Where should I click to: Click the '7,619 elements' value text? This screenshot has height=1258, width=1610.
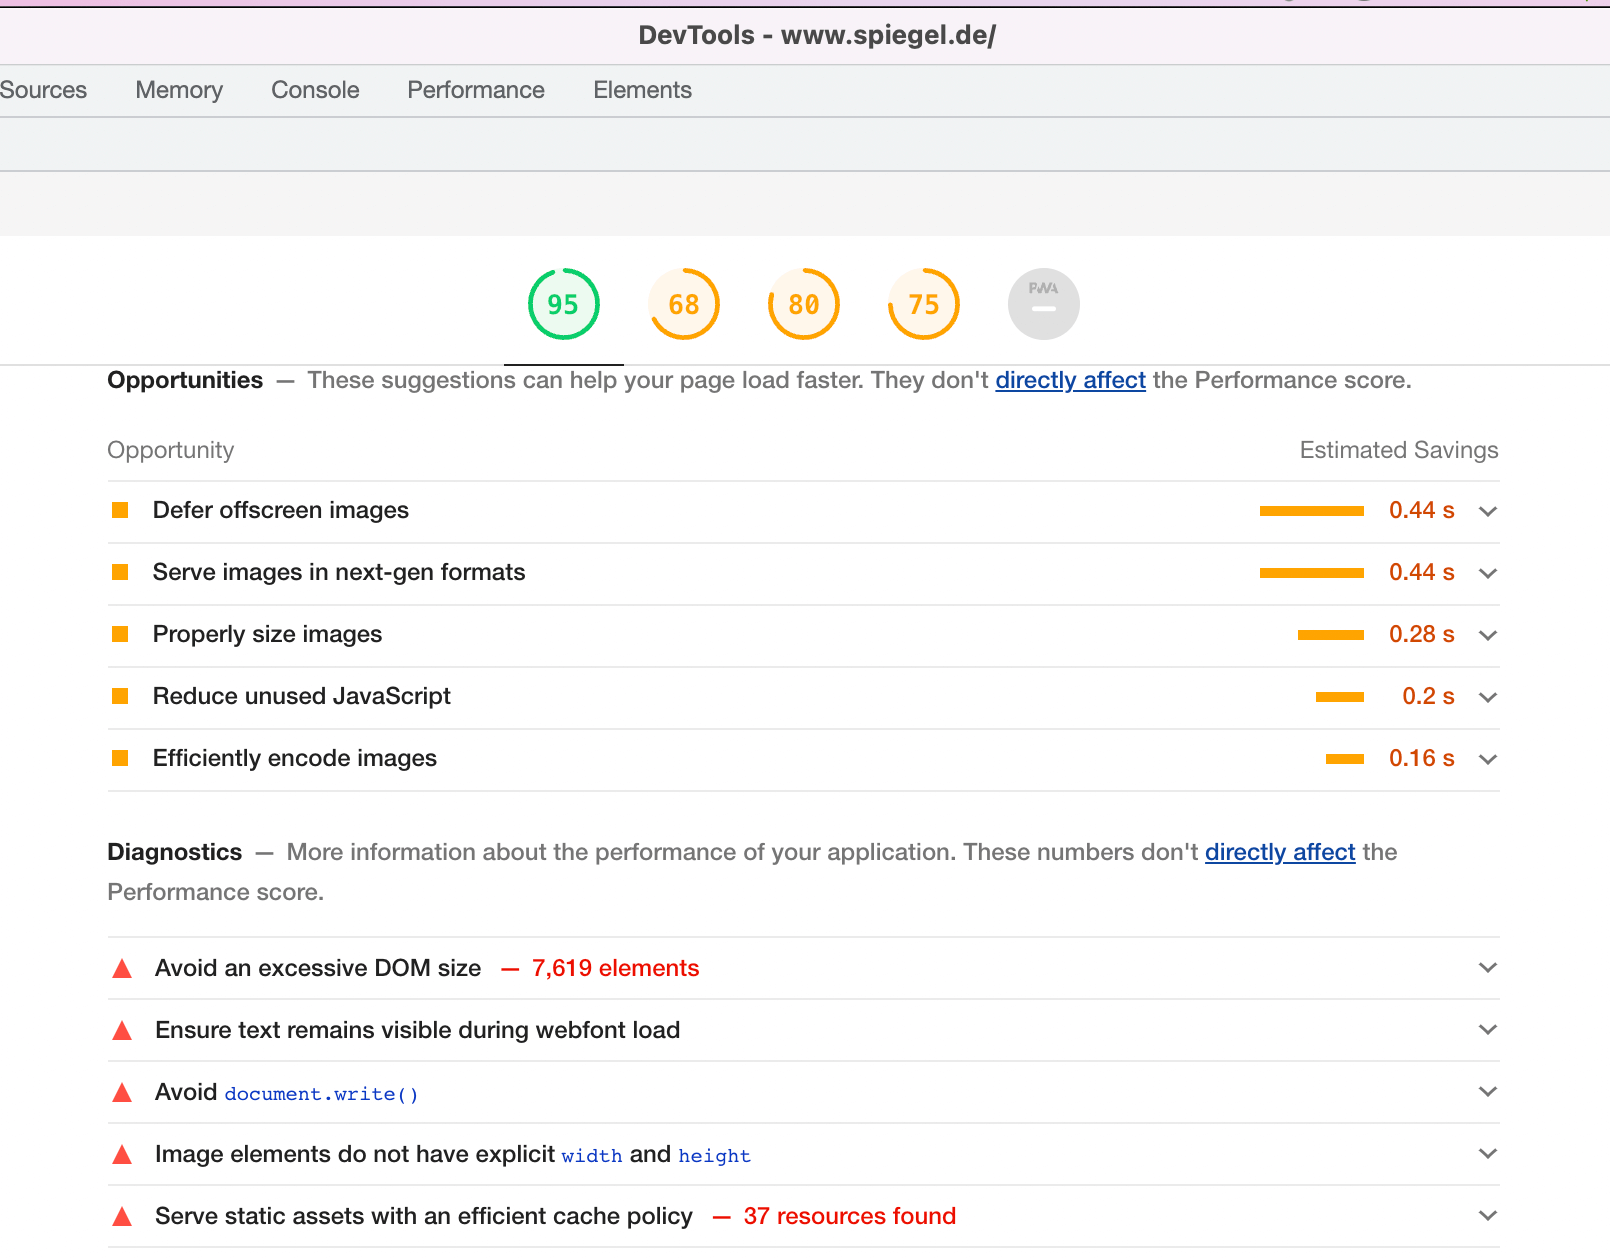tap(615, 968)
